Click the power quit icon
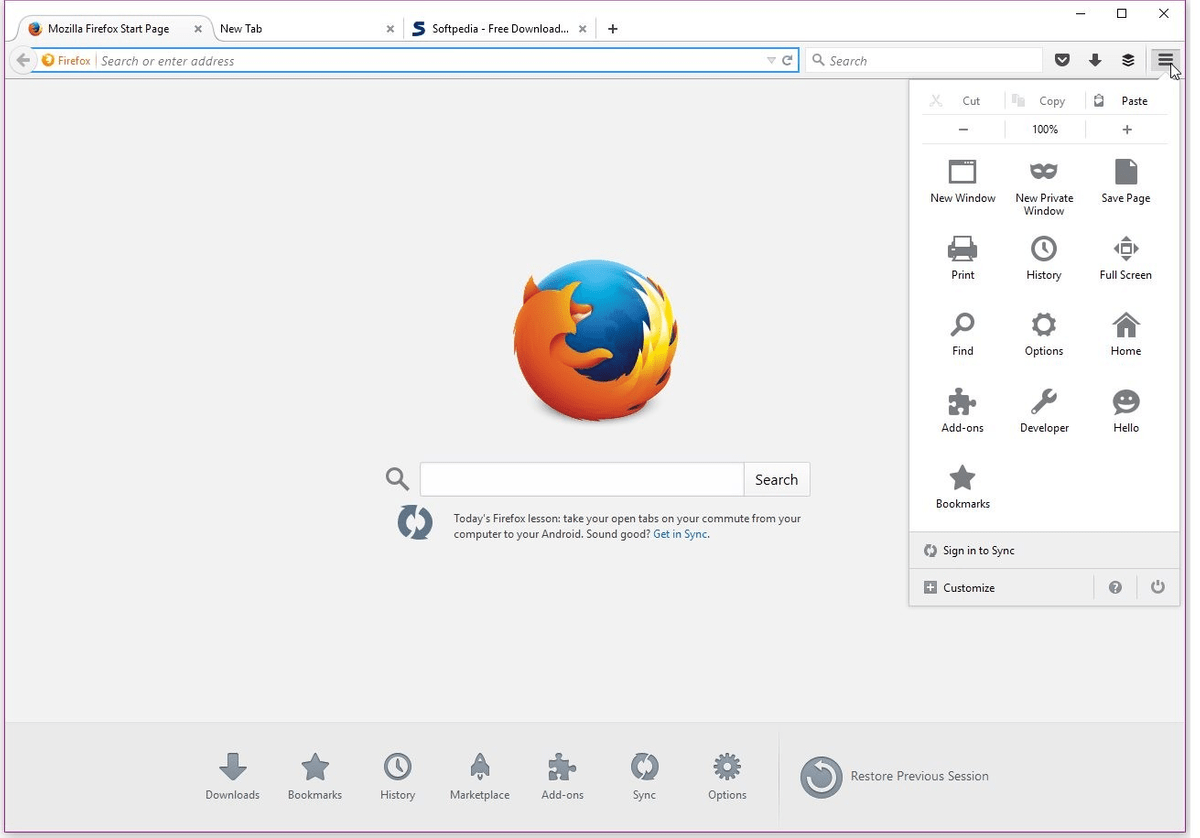 1157,588
